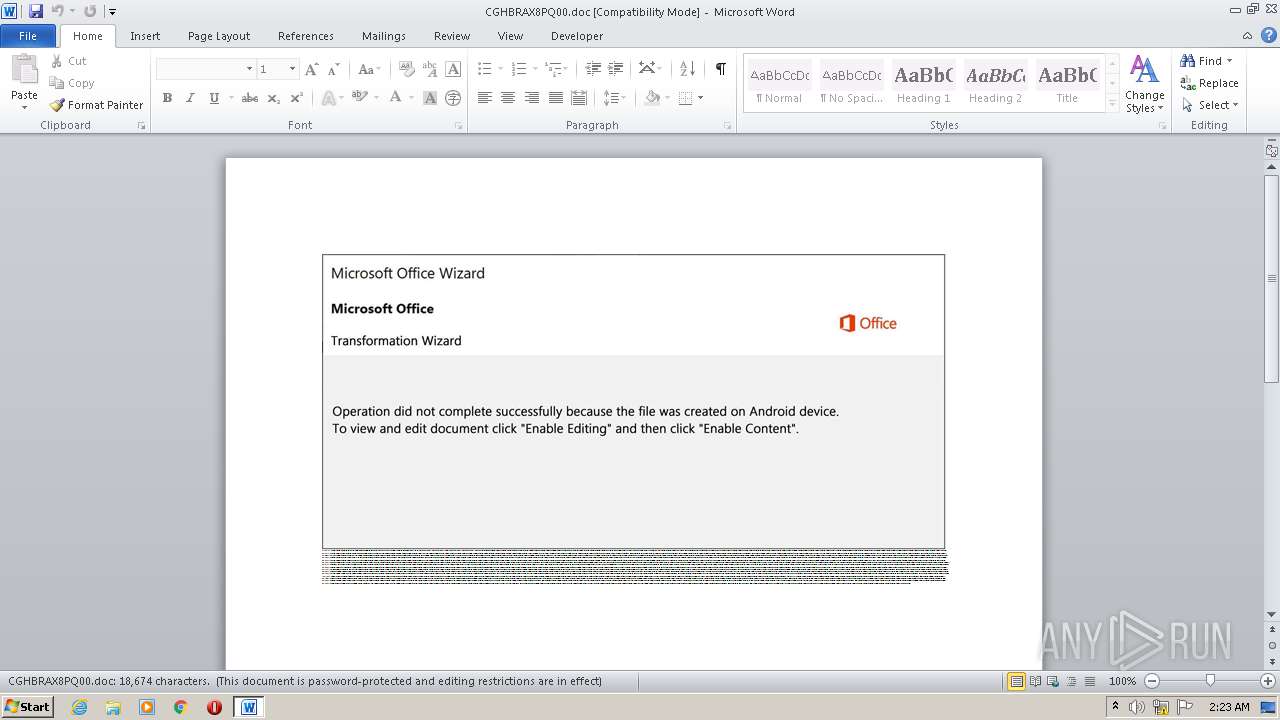This screenshot has height=720, width=1280.
Task: Open Word Help question mark icon
Action: 1269,35
